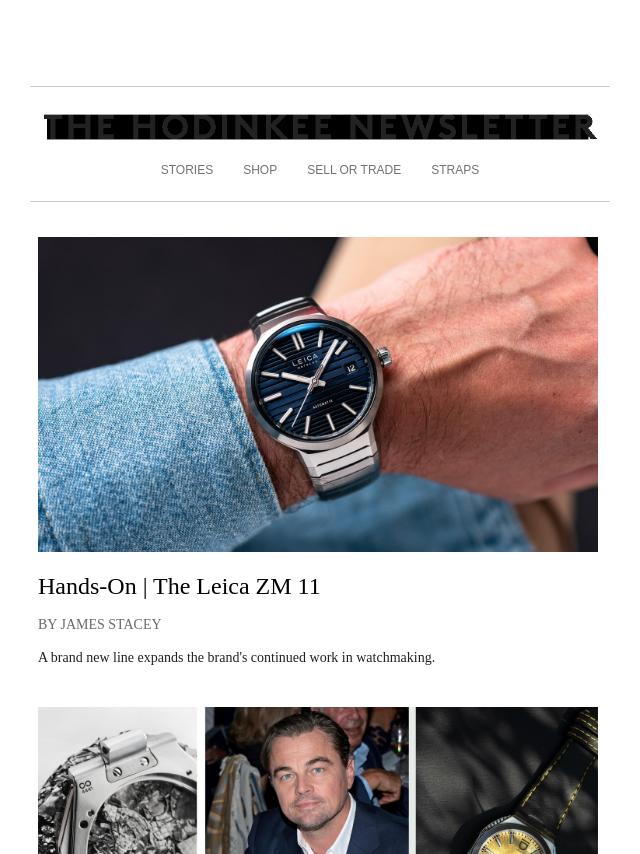640x854 pixels.
Task: Click the infinity logo on watch case
Action: tap(85, 785)
